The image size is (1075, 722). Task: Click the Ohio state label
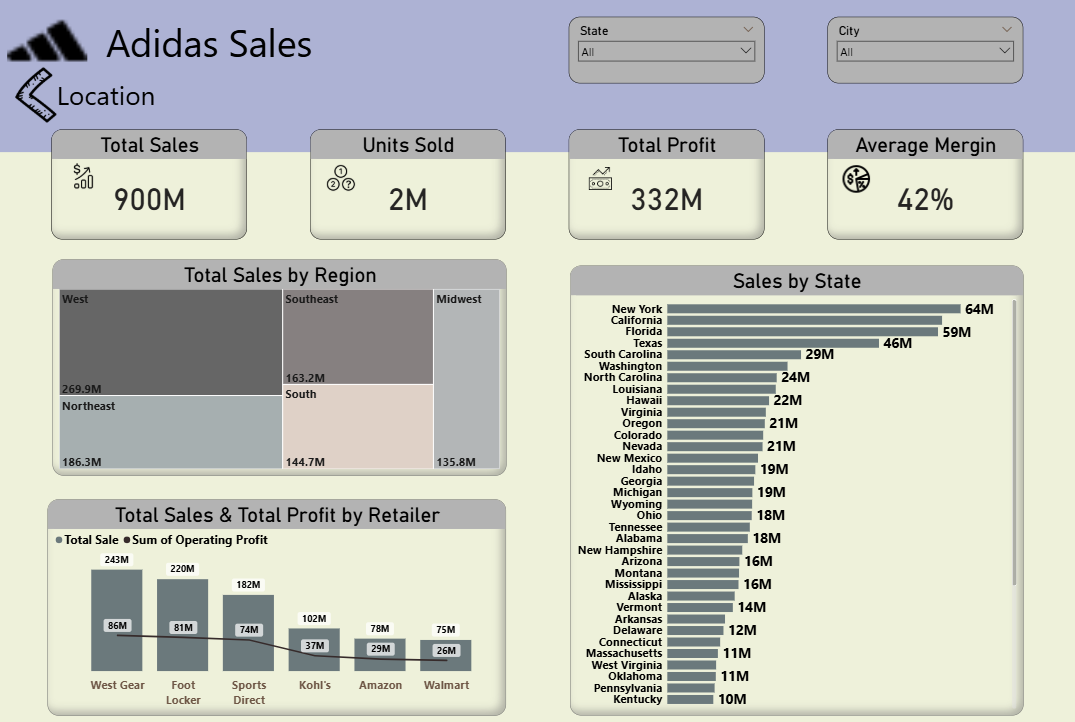pos(649,515)
